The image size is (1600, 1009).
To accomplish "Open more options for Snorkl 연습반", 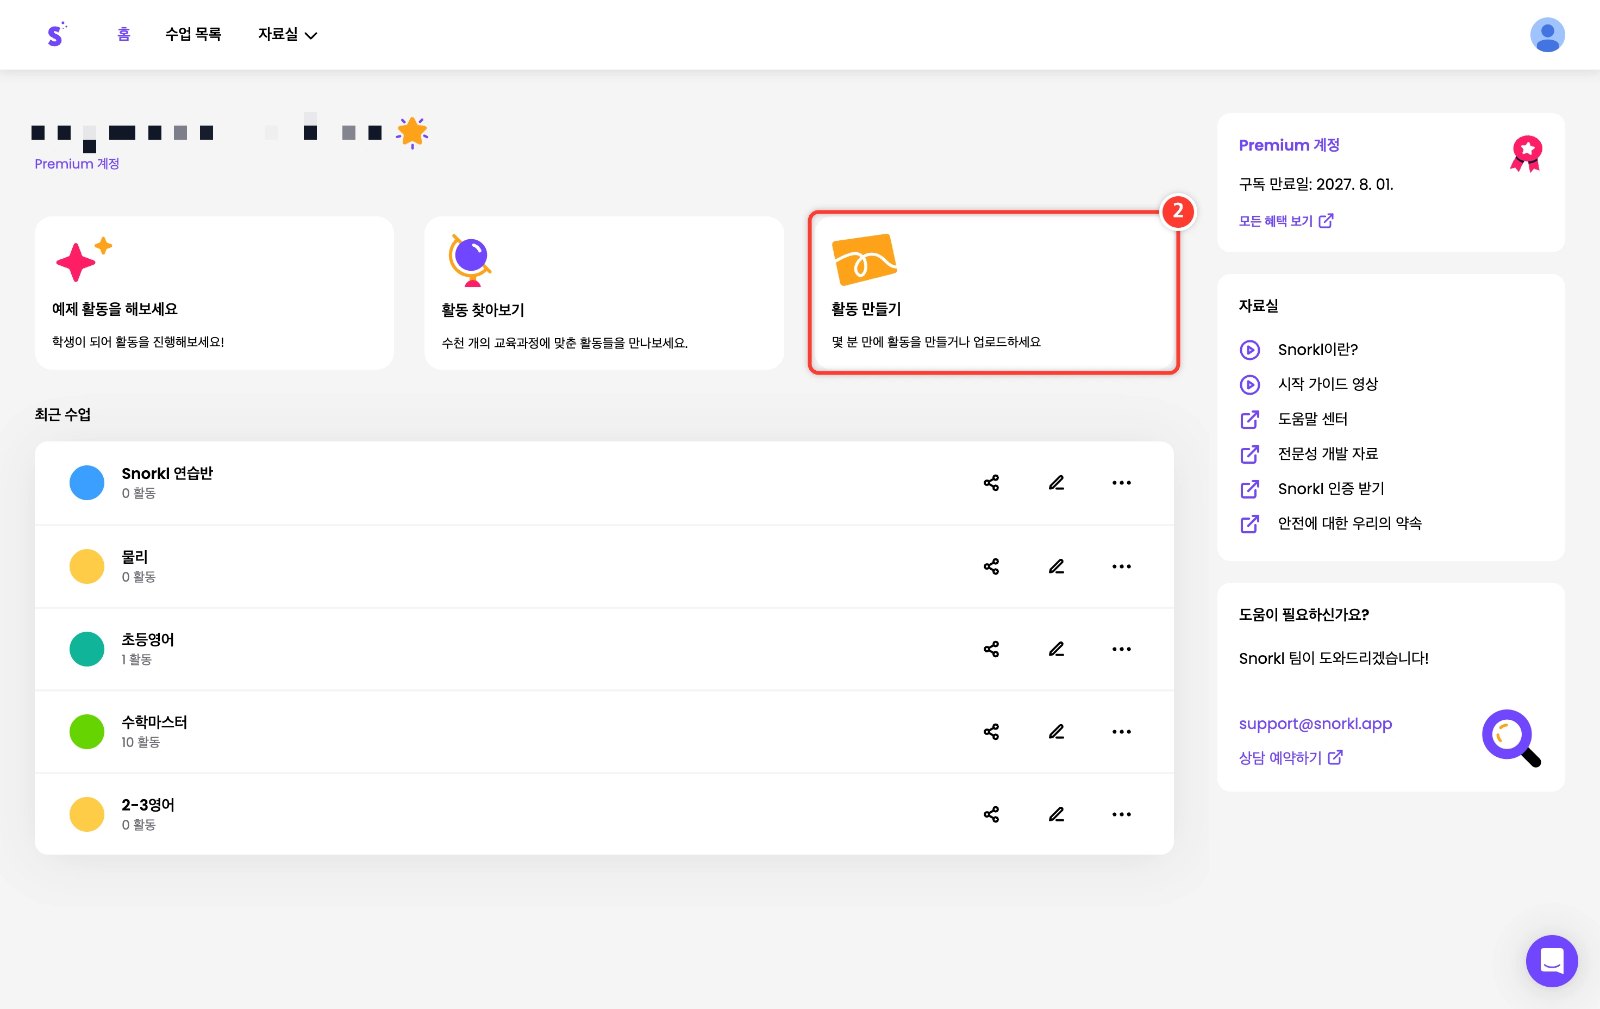I will [x=1122, y=483].
